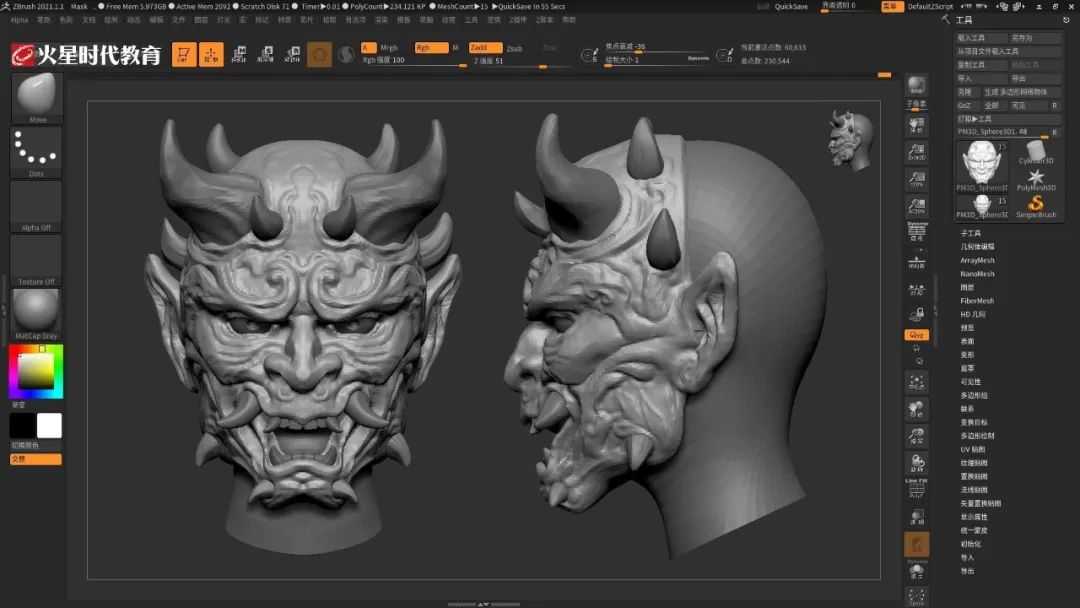Viewport: 1080px width, 608px height.
Task: Toggle the Floor grid icon
Action: click(916, 262)
